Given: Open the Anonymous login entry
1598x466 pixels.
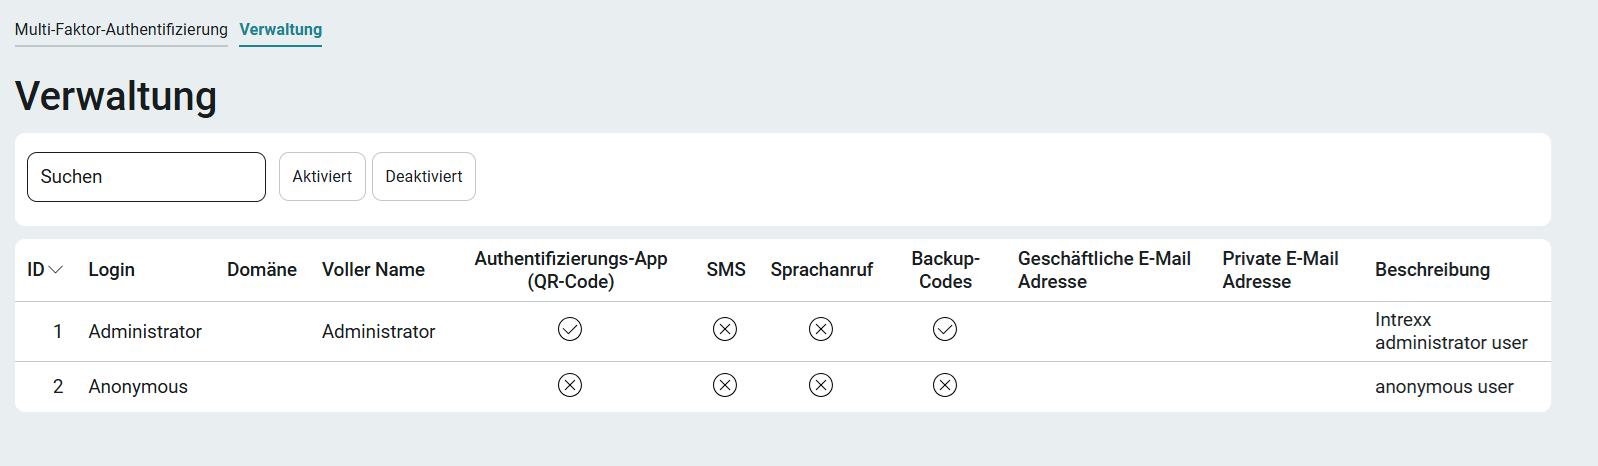Looking at the screenshot, I should coord(138,386).
